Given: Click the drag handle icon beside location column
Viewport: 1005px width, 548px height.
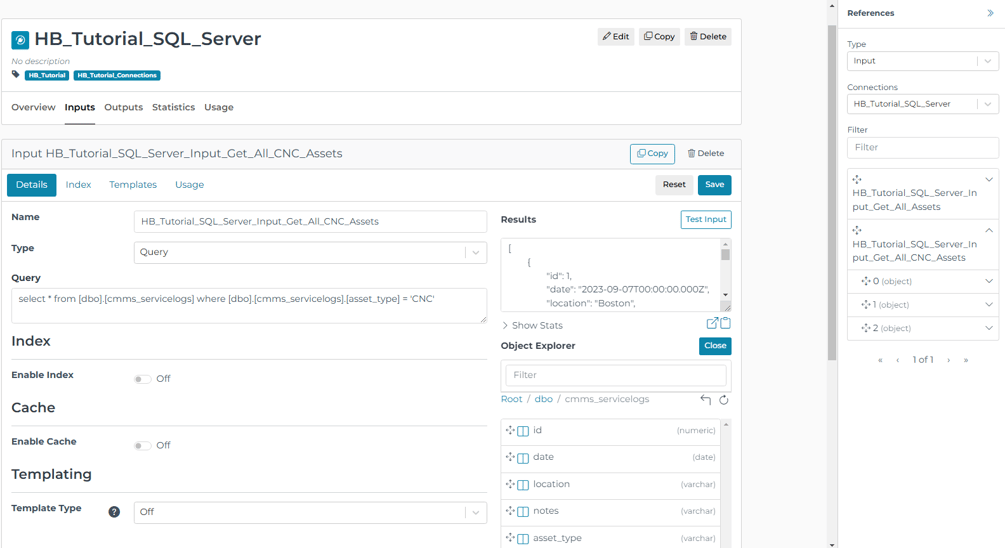Looking at the screenshot, I should (510, 484).
